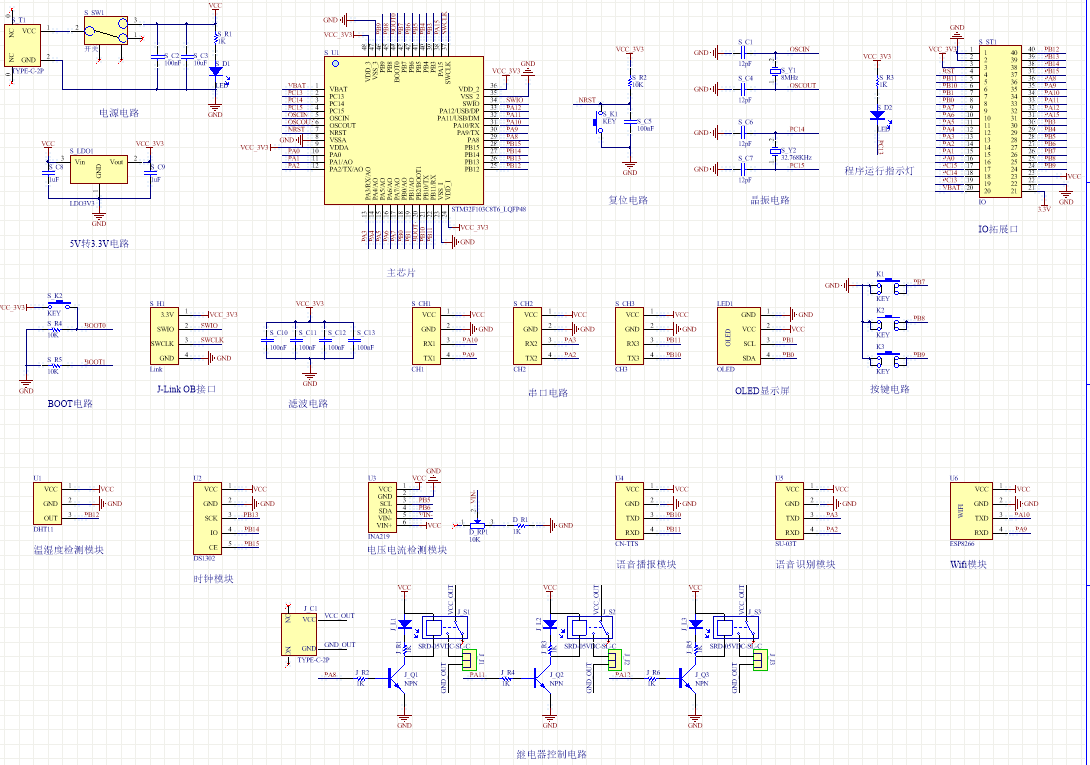Screen dimensions: 1090x765
Task: Select the U3 INA219 module block
Action: [x=382, y=508]
